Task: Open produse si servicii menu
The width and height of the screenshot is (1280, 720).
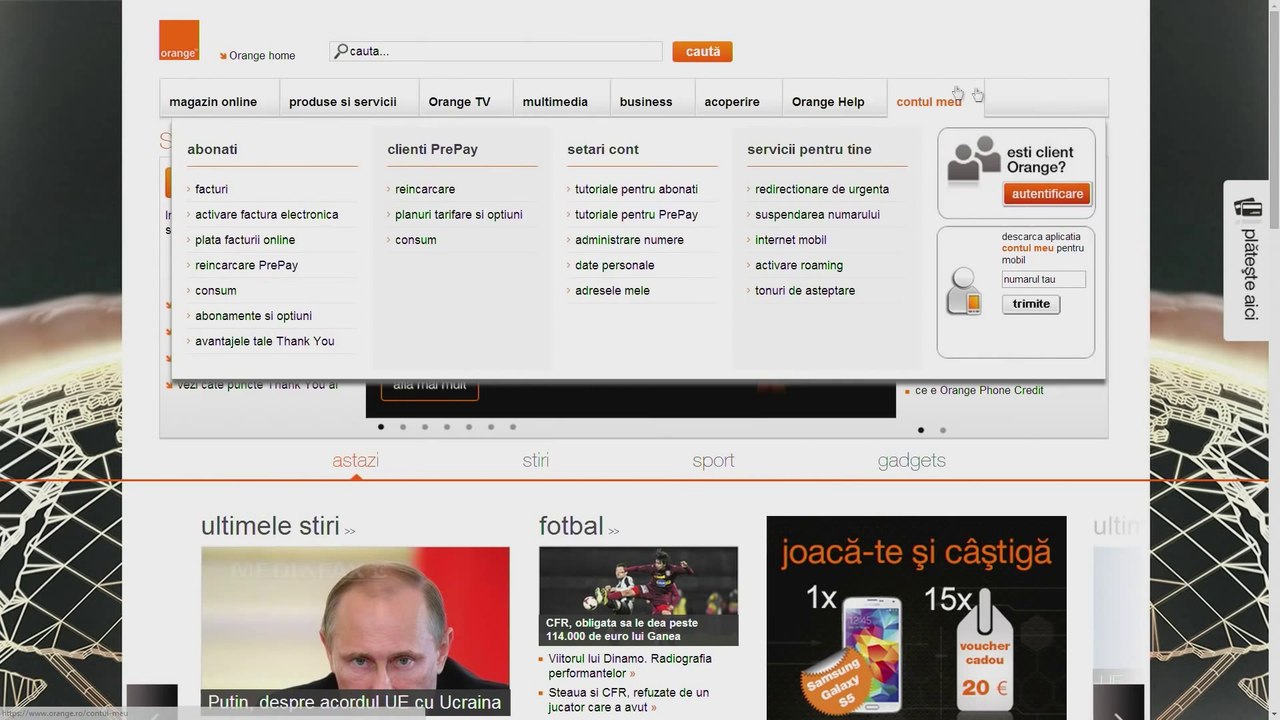Action: click(x=343, y=101)
